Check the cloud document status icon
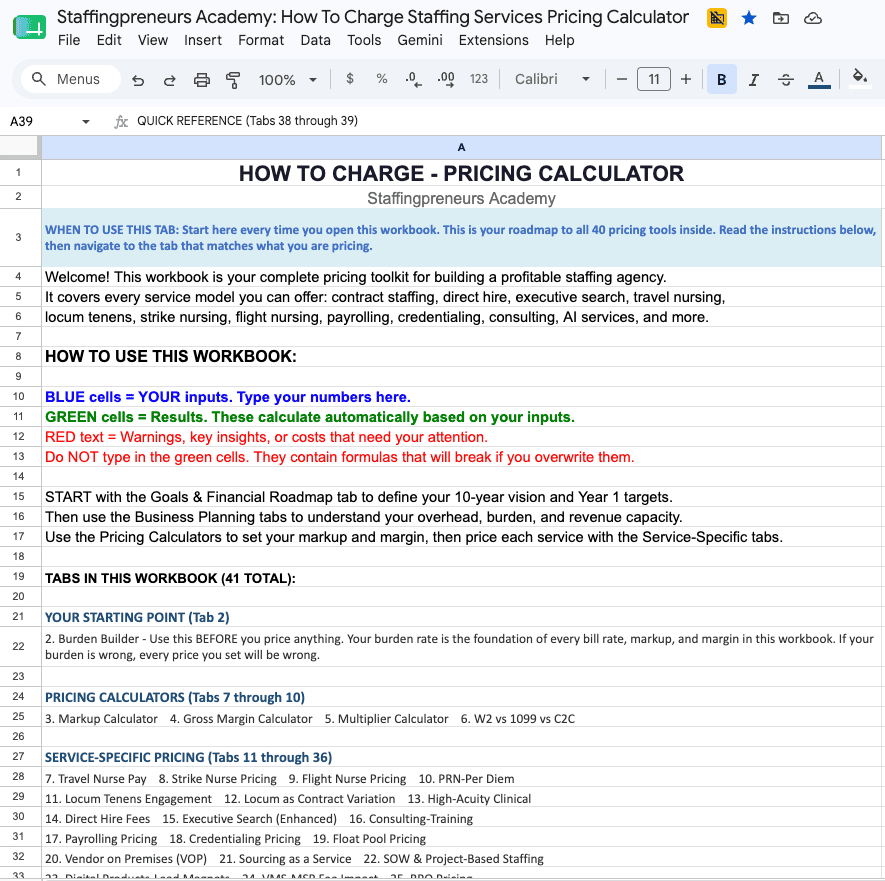The width and height of the screenshot is (885, 881). pyautogui.click(x=813, y=19)
